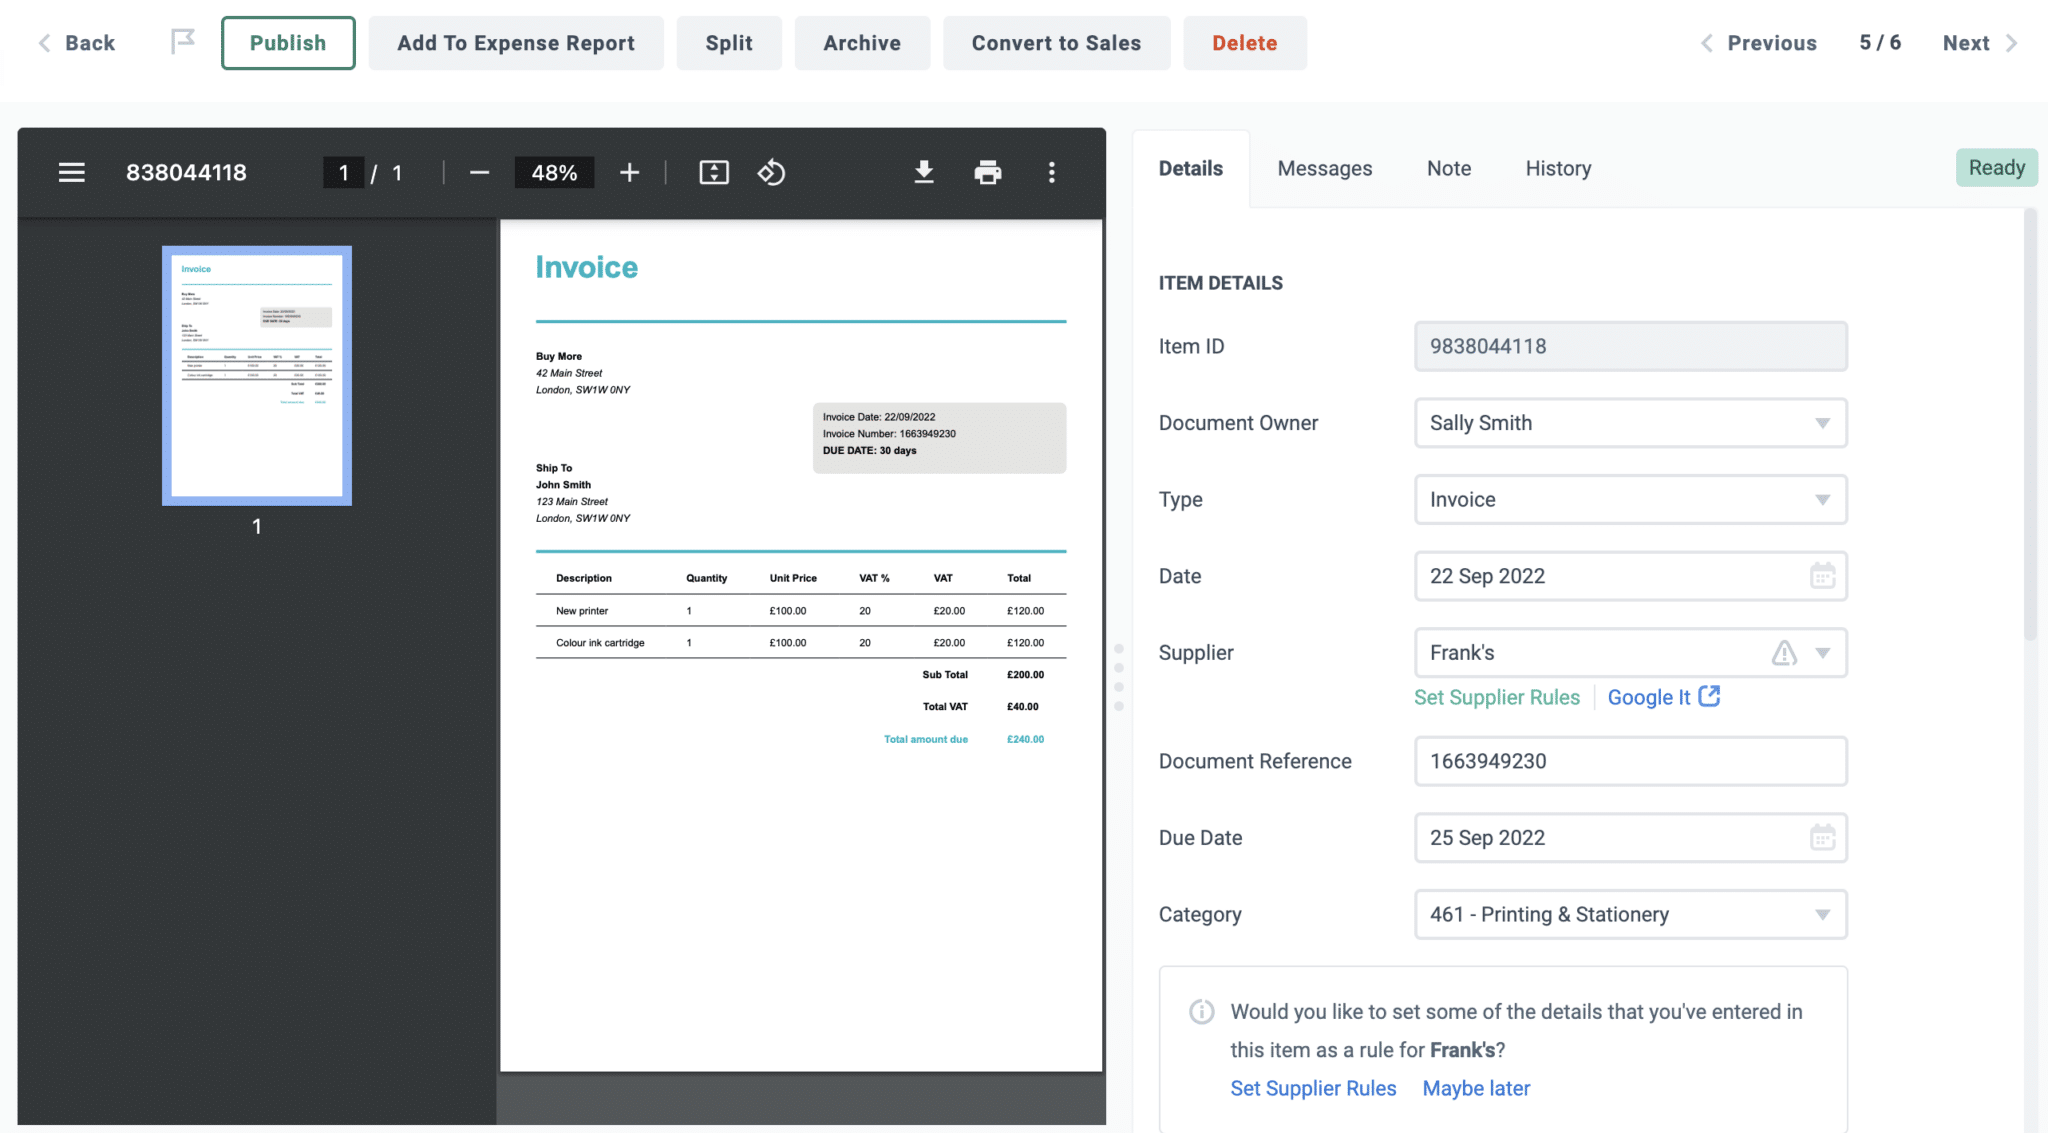Expand the Type dropdown

coord(1822,499)
